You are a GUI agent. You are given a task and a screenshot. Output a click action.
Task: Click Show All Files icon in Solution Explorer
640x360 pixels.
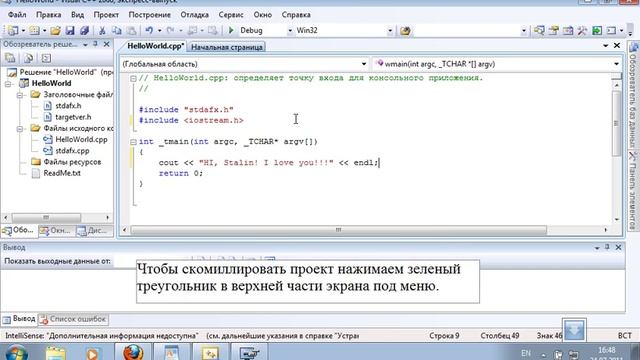coord(28,58)
